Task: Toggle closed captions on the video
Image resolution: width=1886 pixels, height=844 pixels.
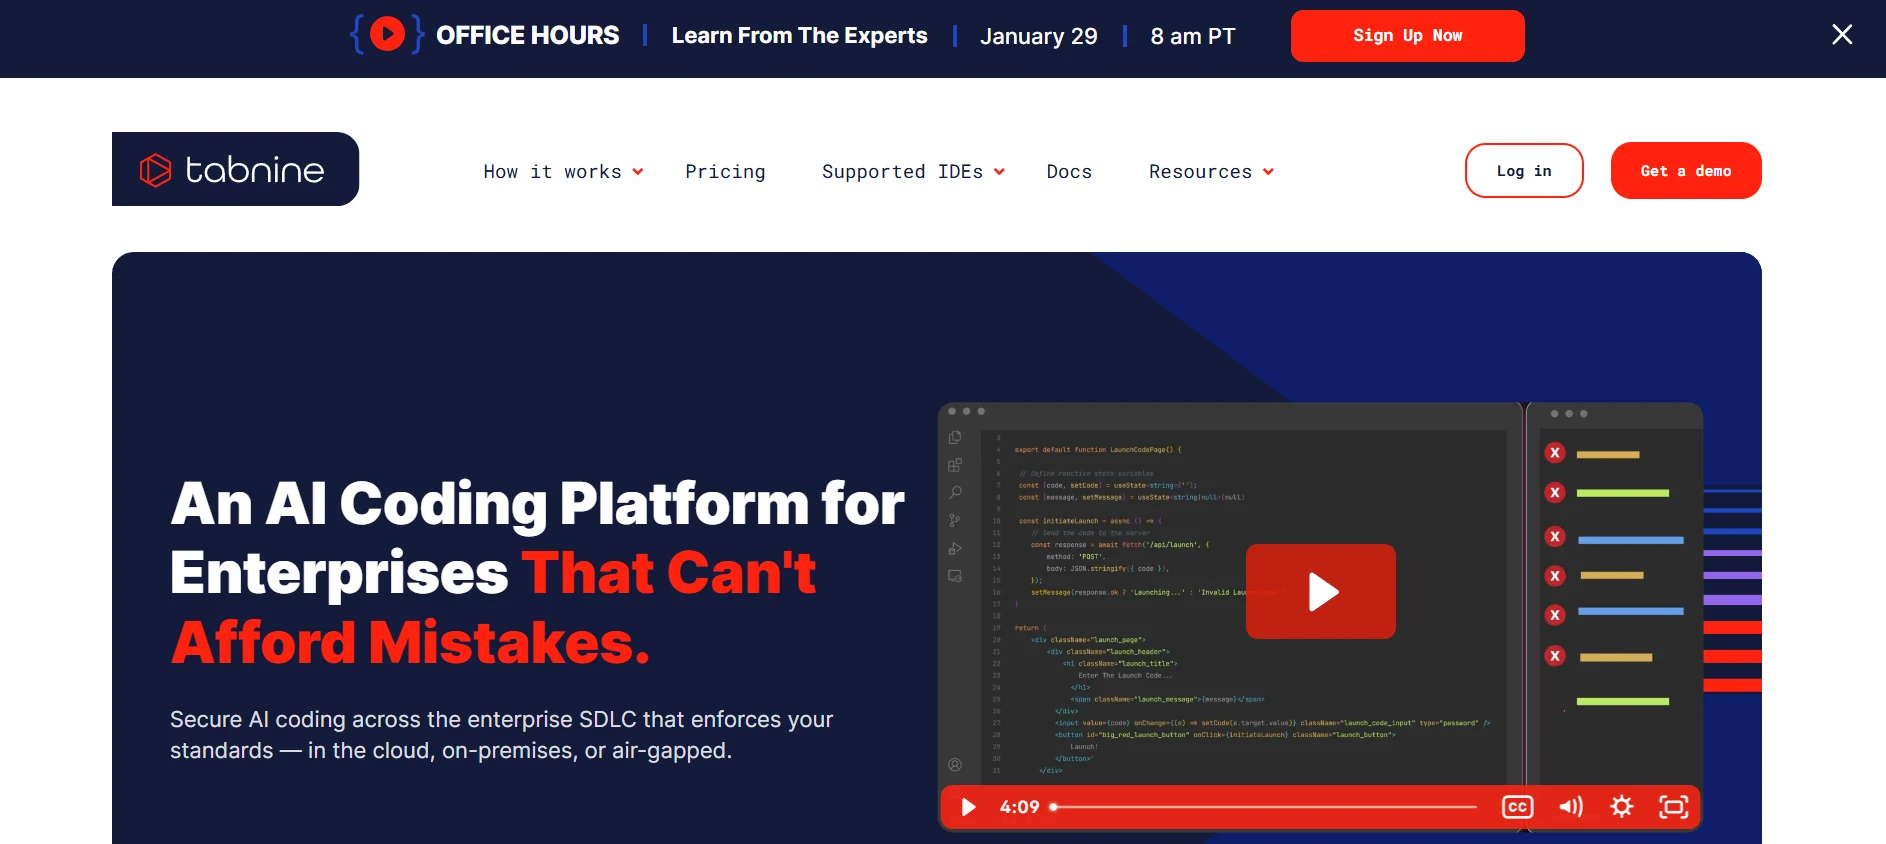Action: click(x=1517, y=807)
